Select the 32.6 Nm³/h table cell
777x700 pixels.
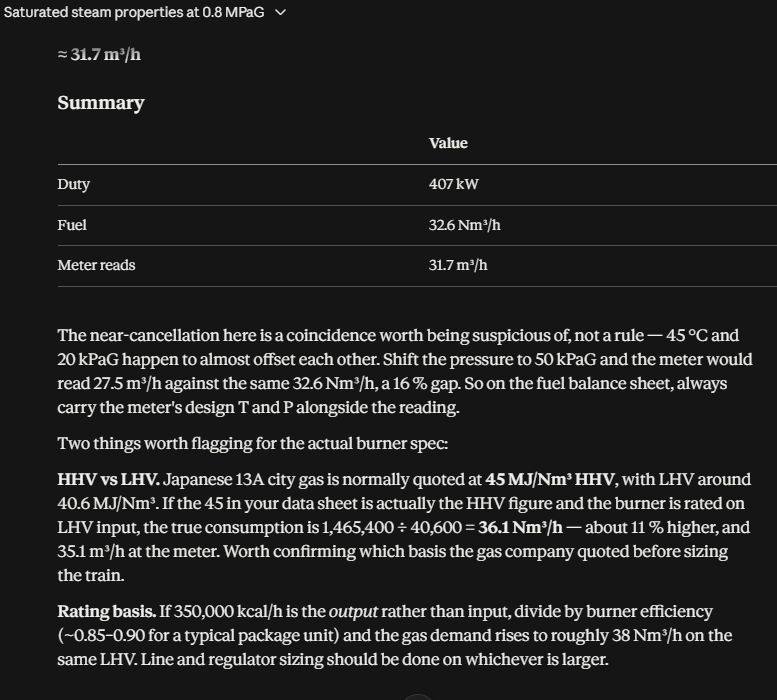point(464,225)
